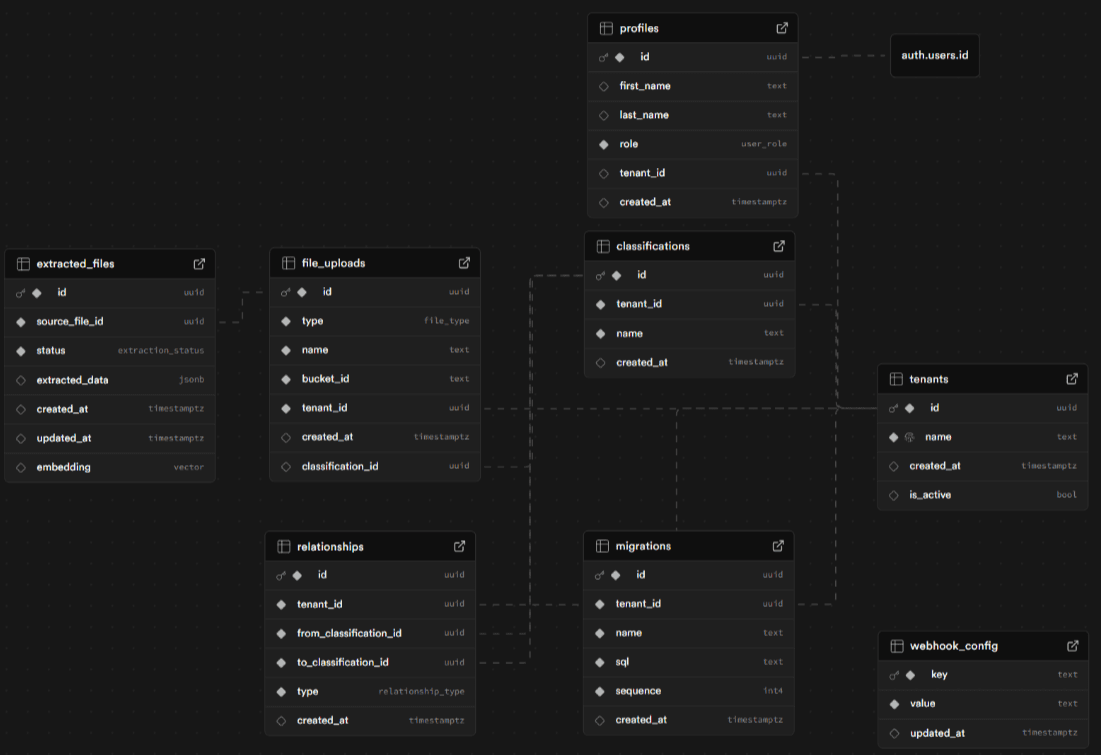Open file_uploads with its header arrow icon
Screen dimensions: 1101x755
pos(464,263)
